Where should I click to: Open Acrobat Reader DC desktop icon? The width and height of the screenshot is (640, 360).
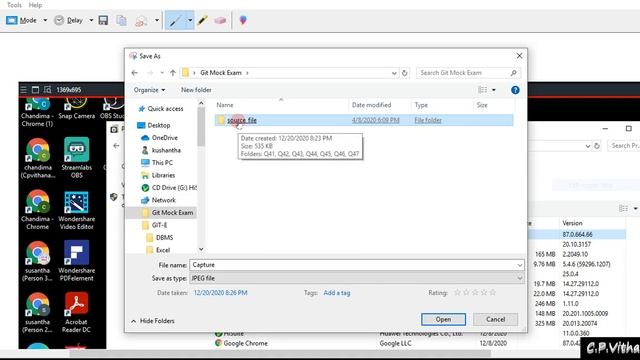coord(76,313)
